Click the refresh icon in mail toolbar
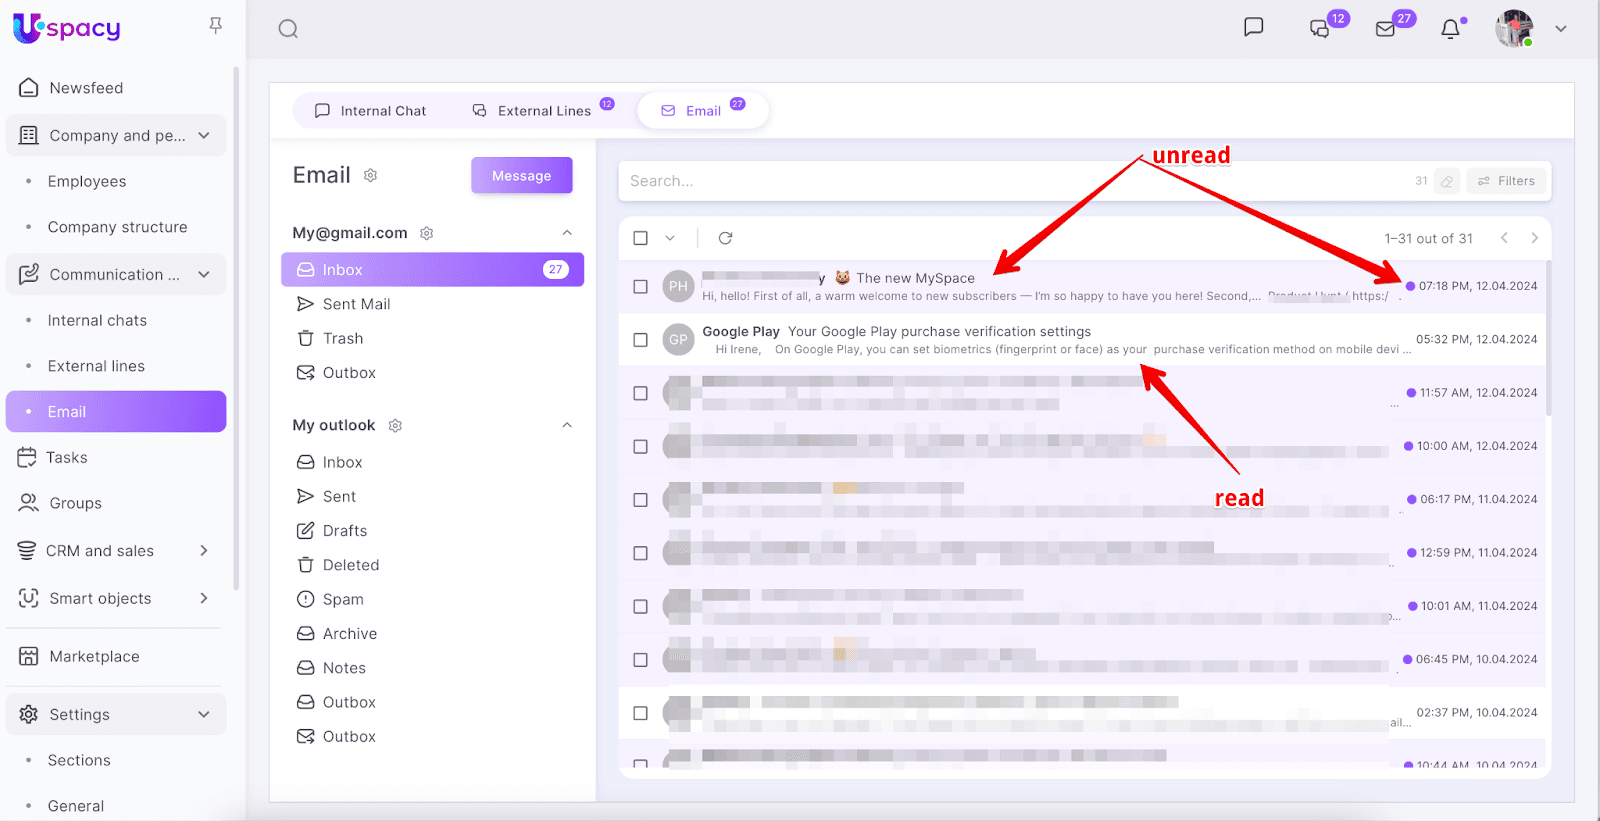 [725, 238]
